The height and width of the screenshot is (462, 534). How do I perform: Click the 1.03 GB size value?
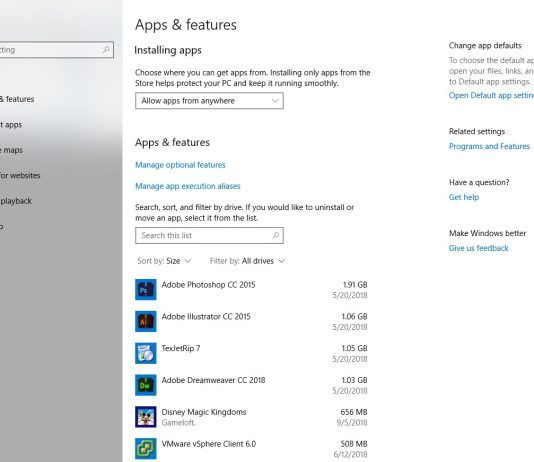click(354, 380)
